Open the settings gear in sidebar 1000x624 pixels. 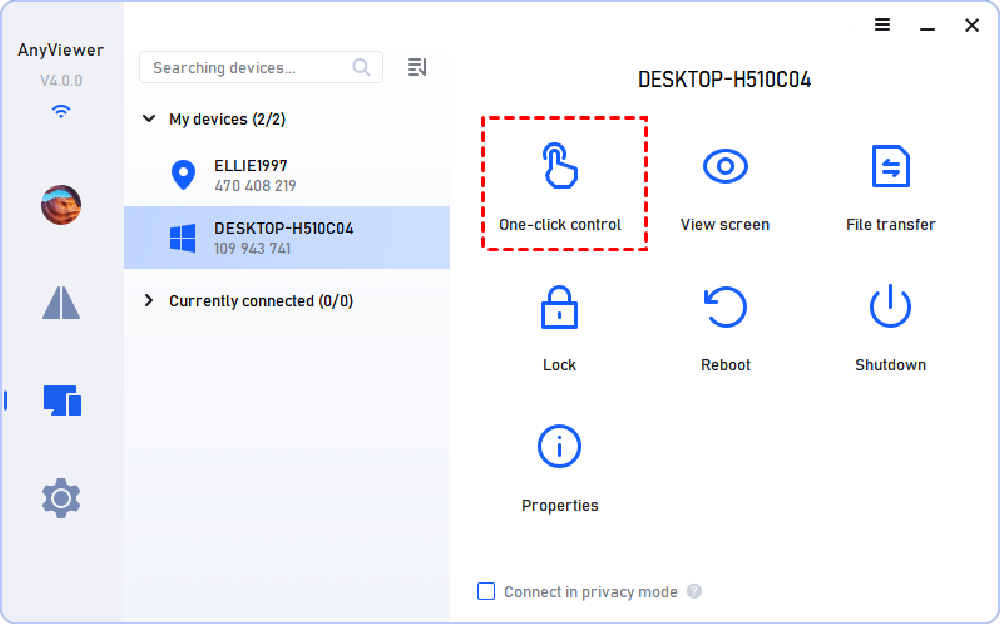(x=61, y=497)
